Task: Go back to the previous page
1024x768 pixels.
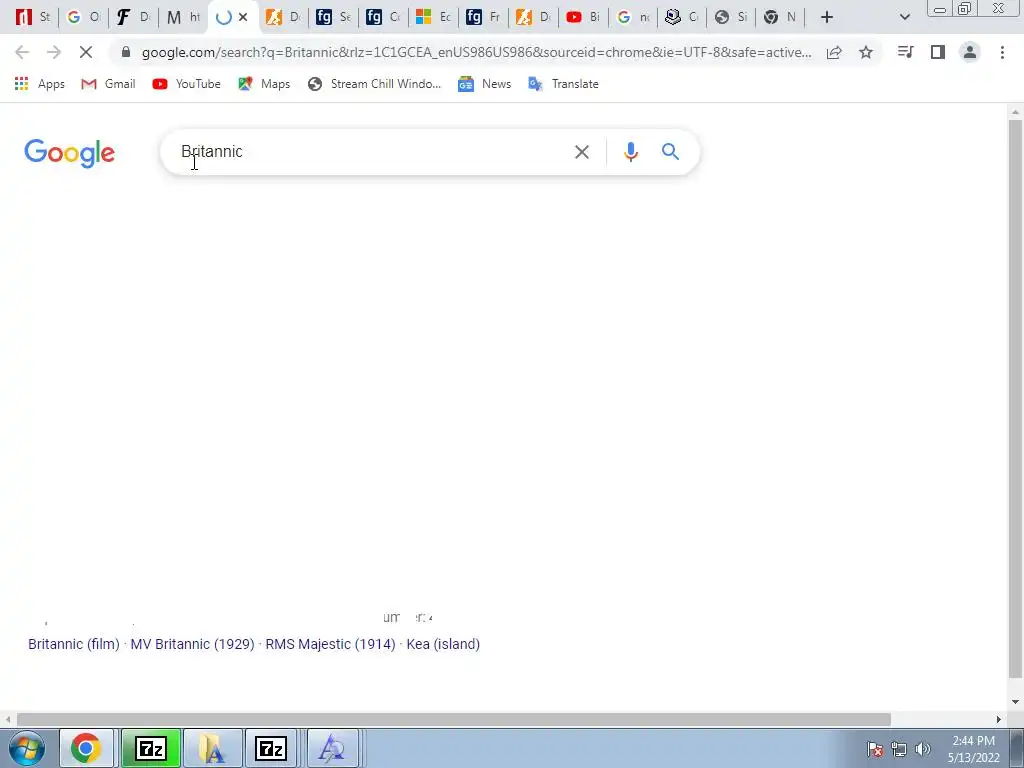Action: [x=22, y=52]
